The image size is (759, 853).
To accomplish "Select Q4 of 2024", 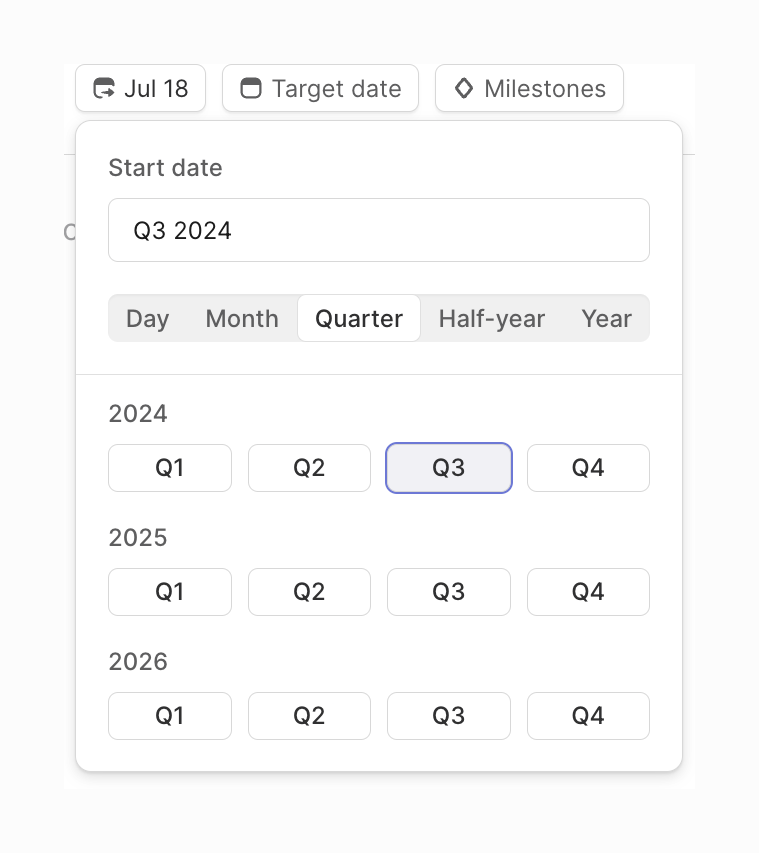I will click(x=588, y=467).
